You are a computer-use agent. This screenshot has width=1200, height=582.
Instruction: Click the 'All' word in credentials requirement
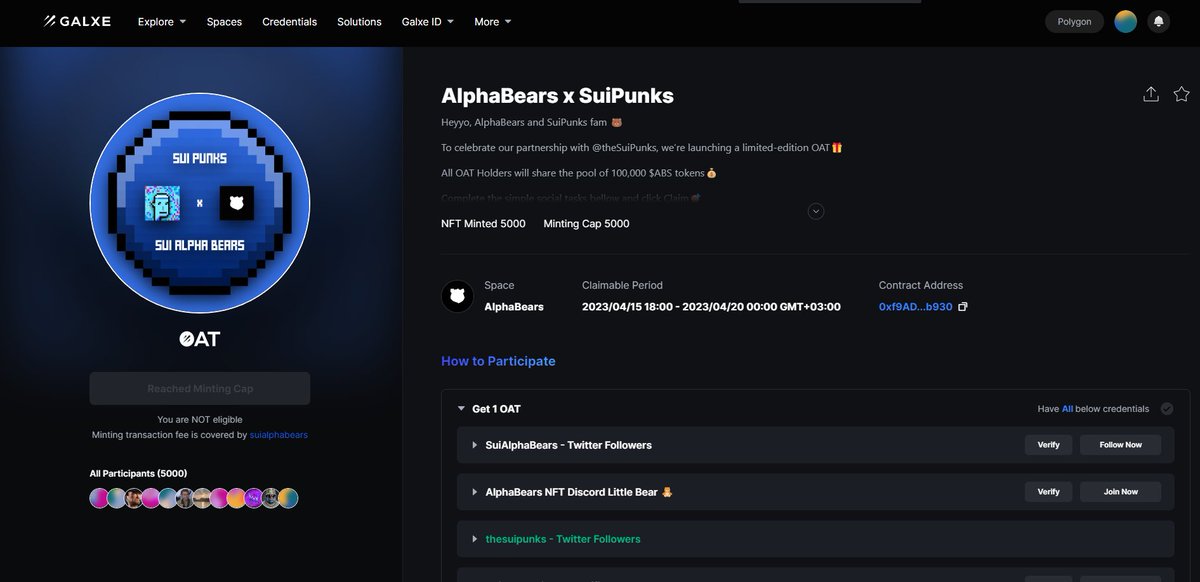tap(1068, 409)
